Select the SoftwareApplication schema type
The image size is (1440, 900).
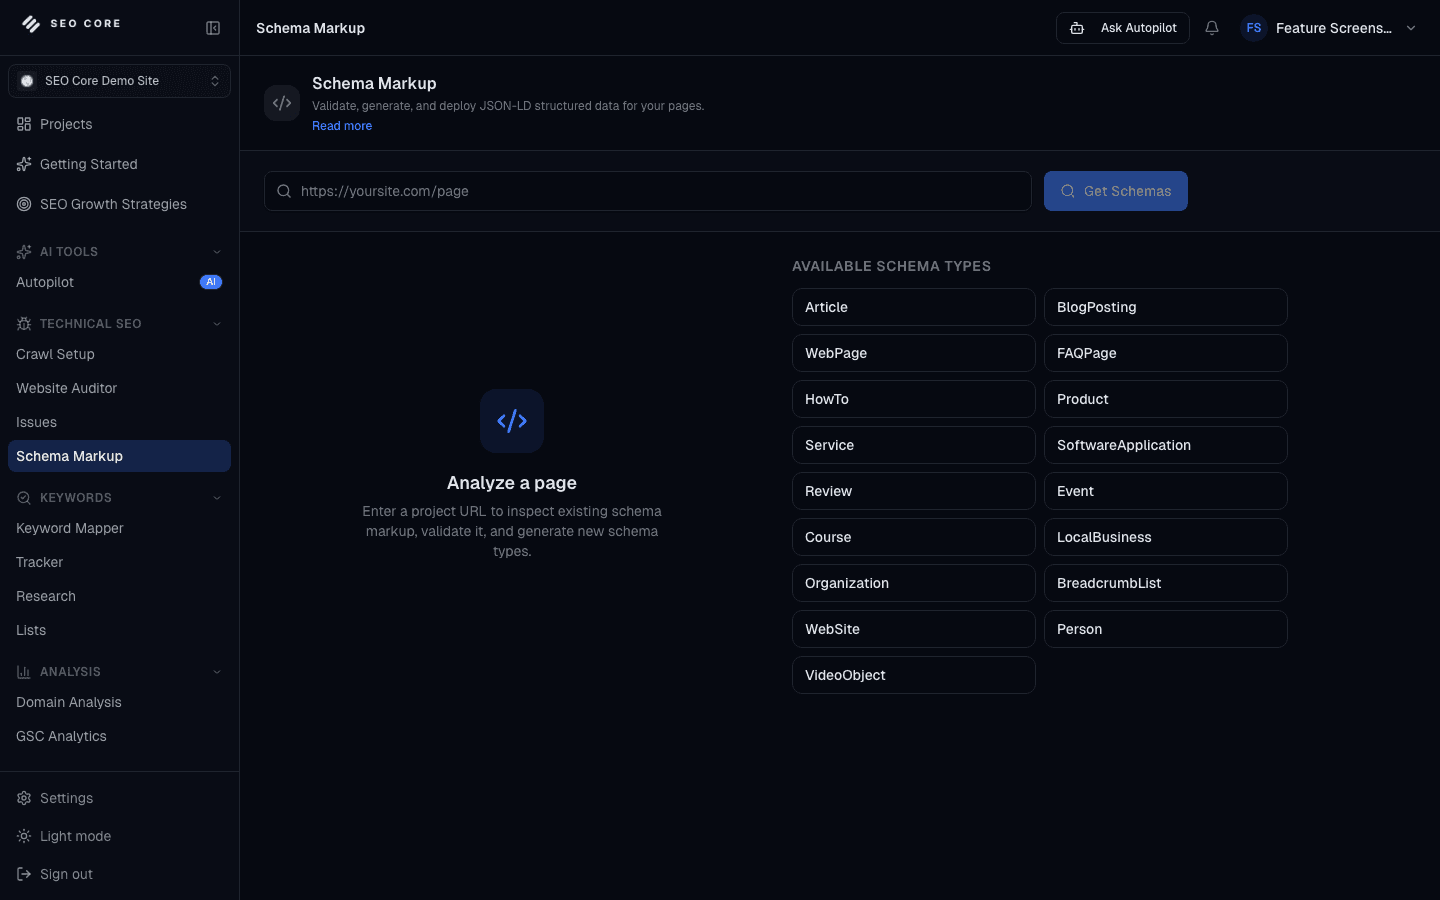1166,445
